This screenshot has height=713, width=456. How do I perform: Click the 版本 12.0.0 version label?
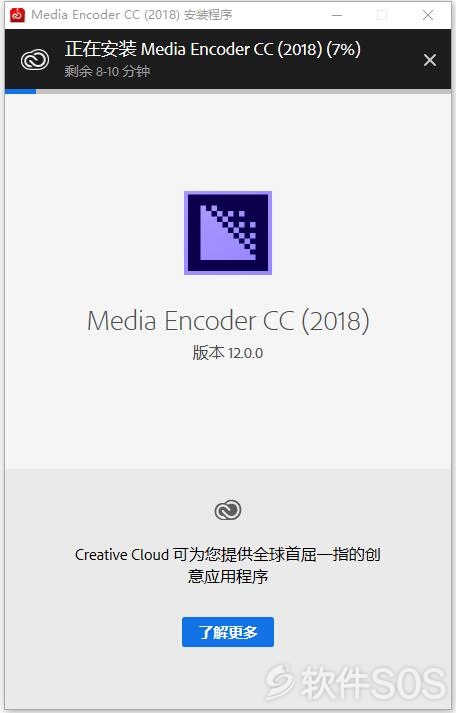click(228, 353)
